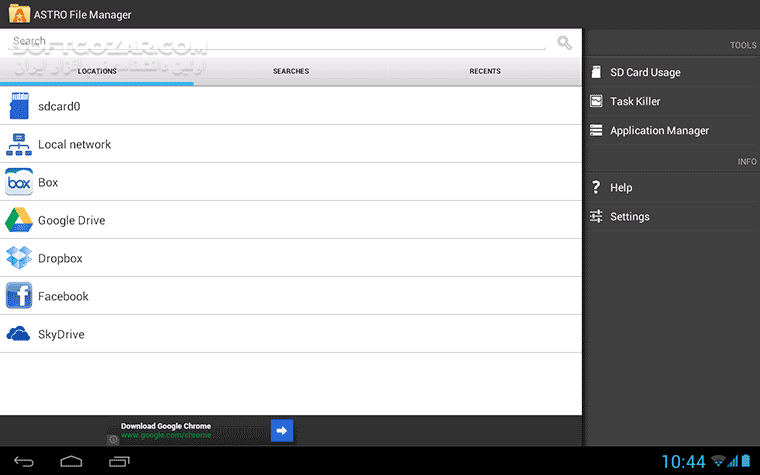Click the Box logo icon
The height and width of the screenshot is (475, 760).
click(19, 182)
